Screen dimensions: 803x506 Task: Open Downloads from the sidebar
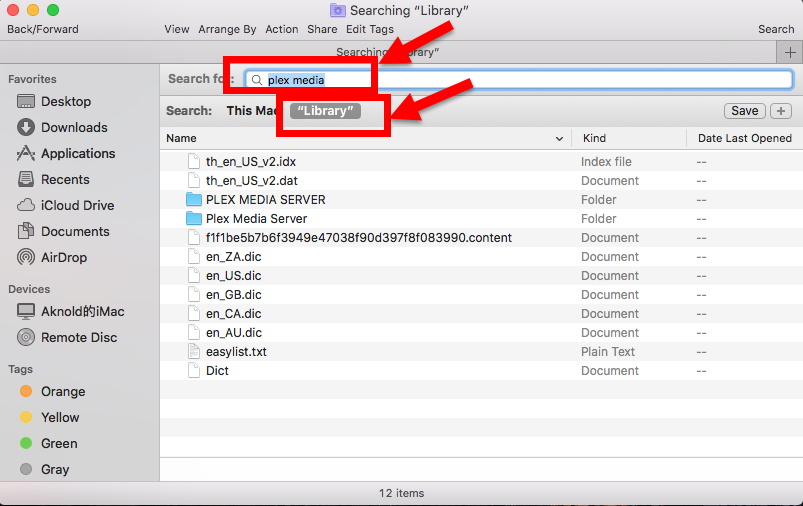(26, 128)
